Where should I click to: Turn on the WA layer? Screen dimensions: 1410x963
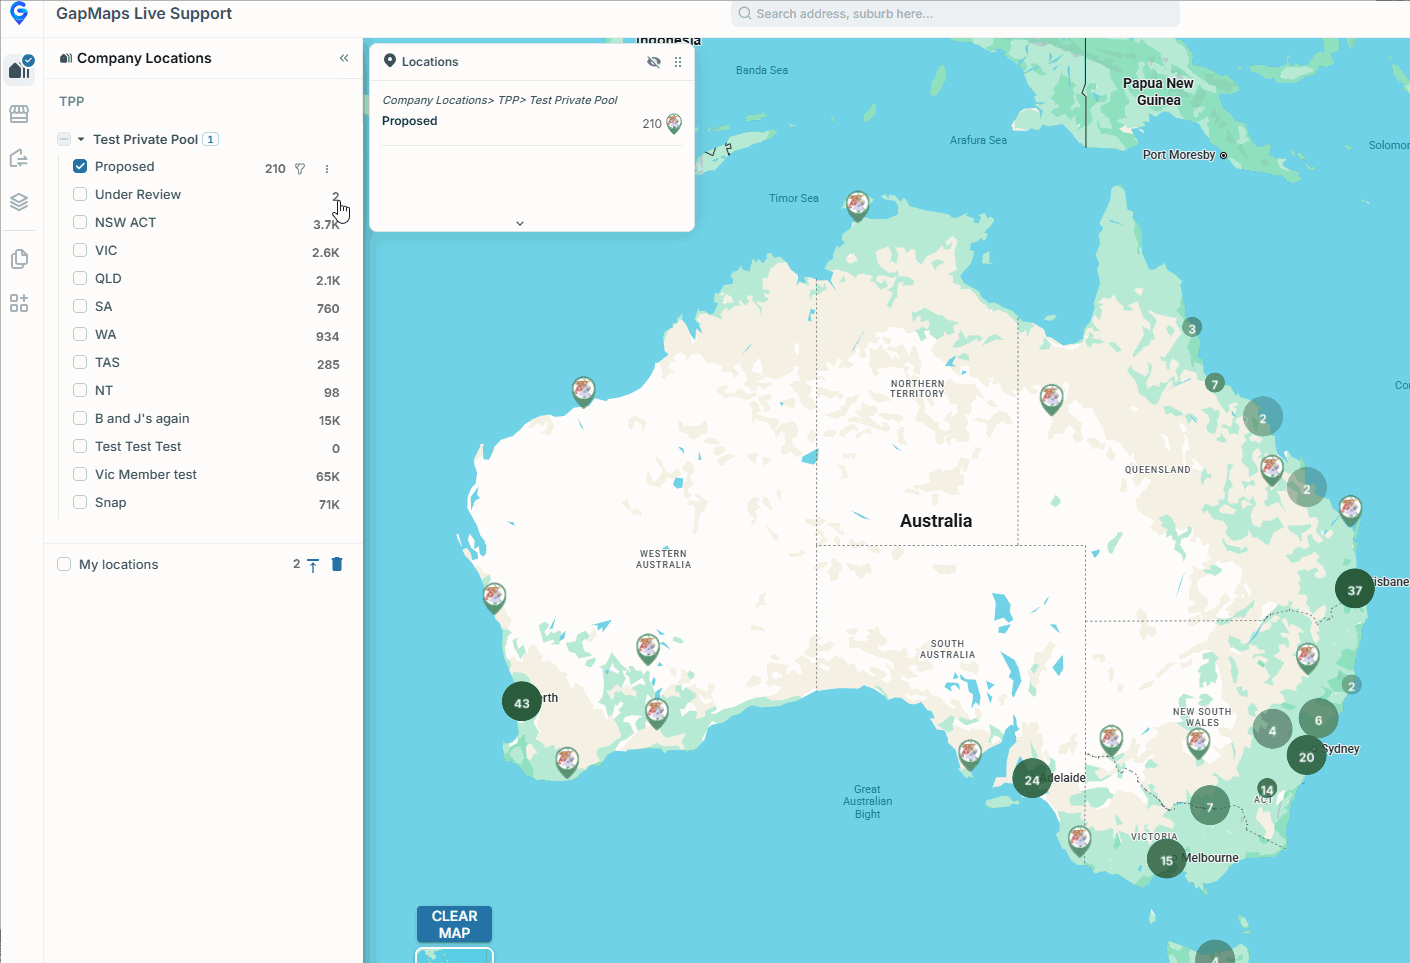[x=80, y=334]
